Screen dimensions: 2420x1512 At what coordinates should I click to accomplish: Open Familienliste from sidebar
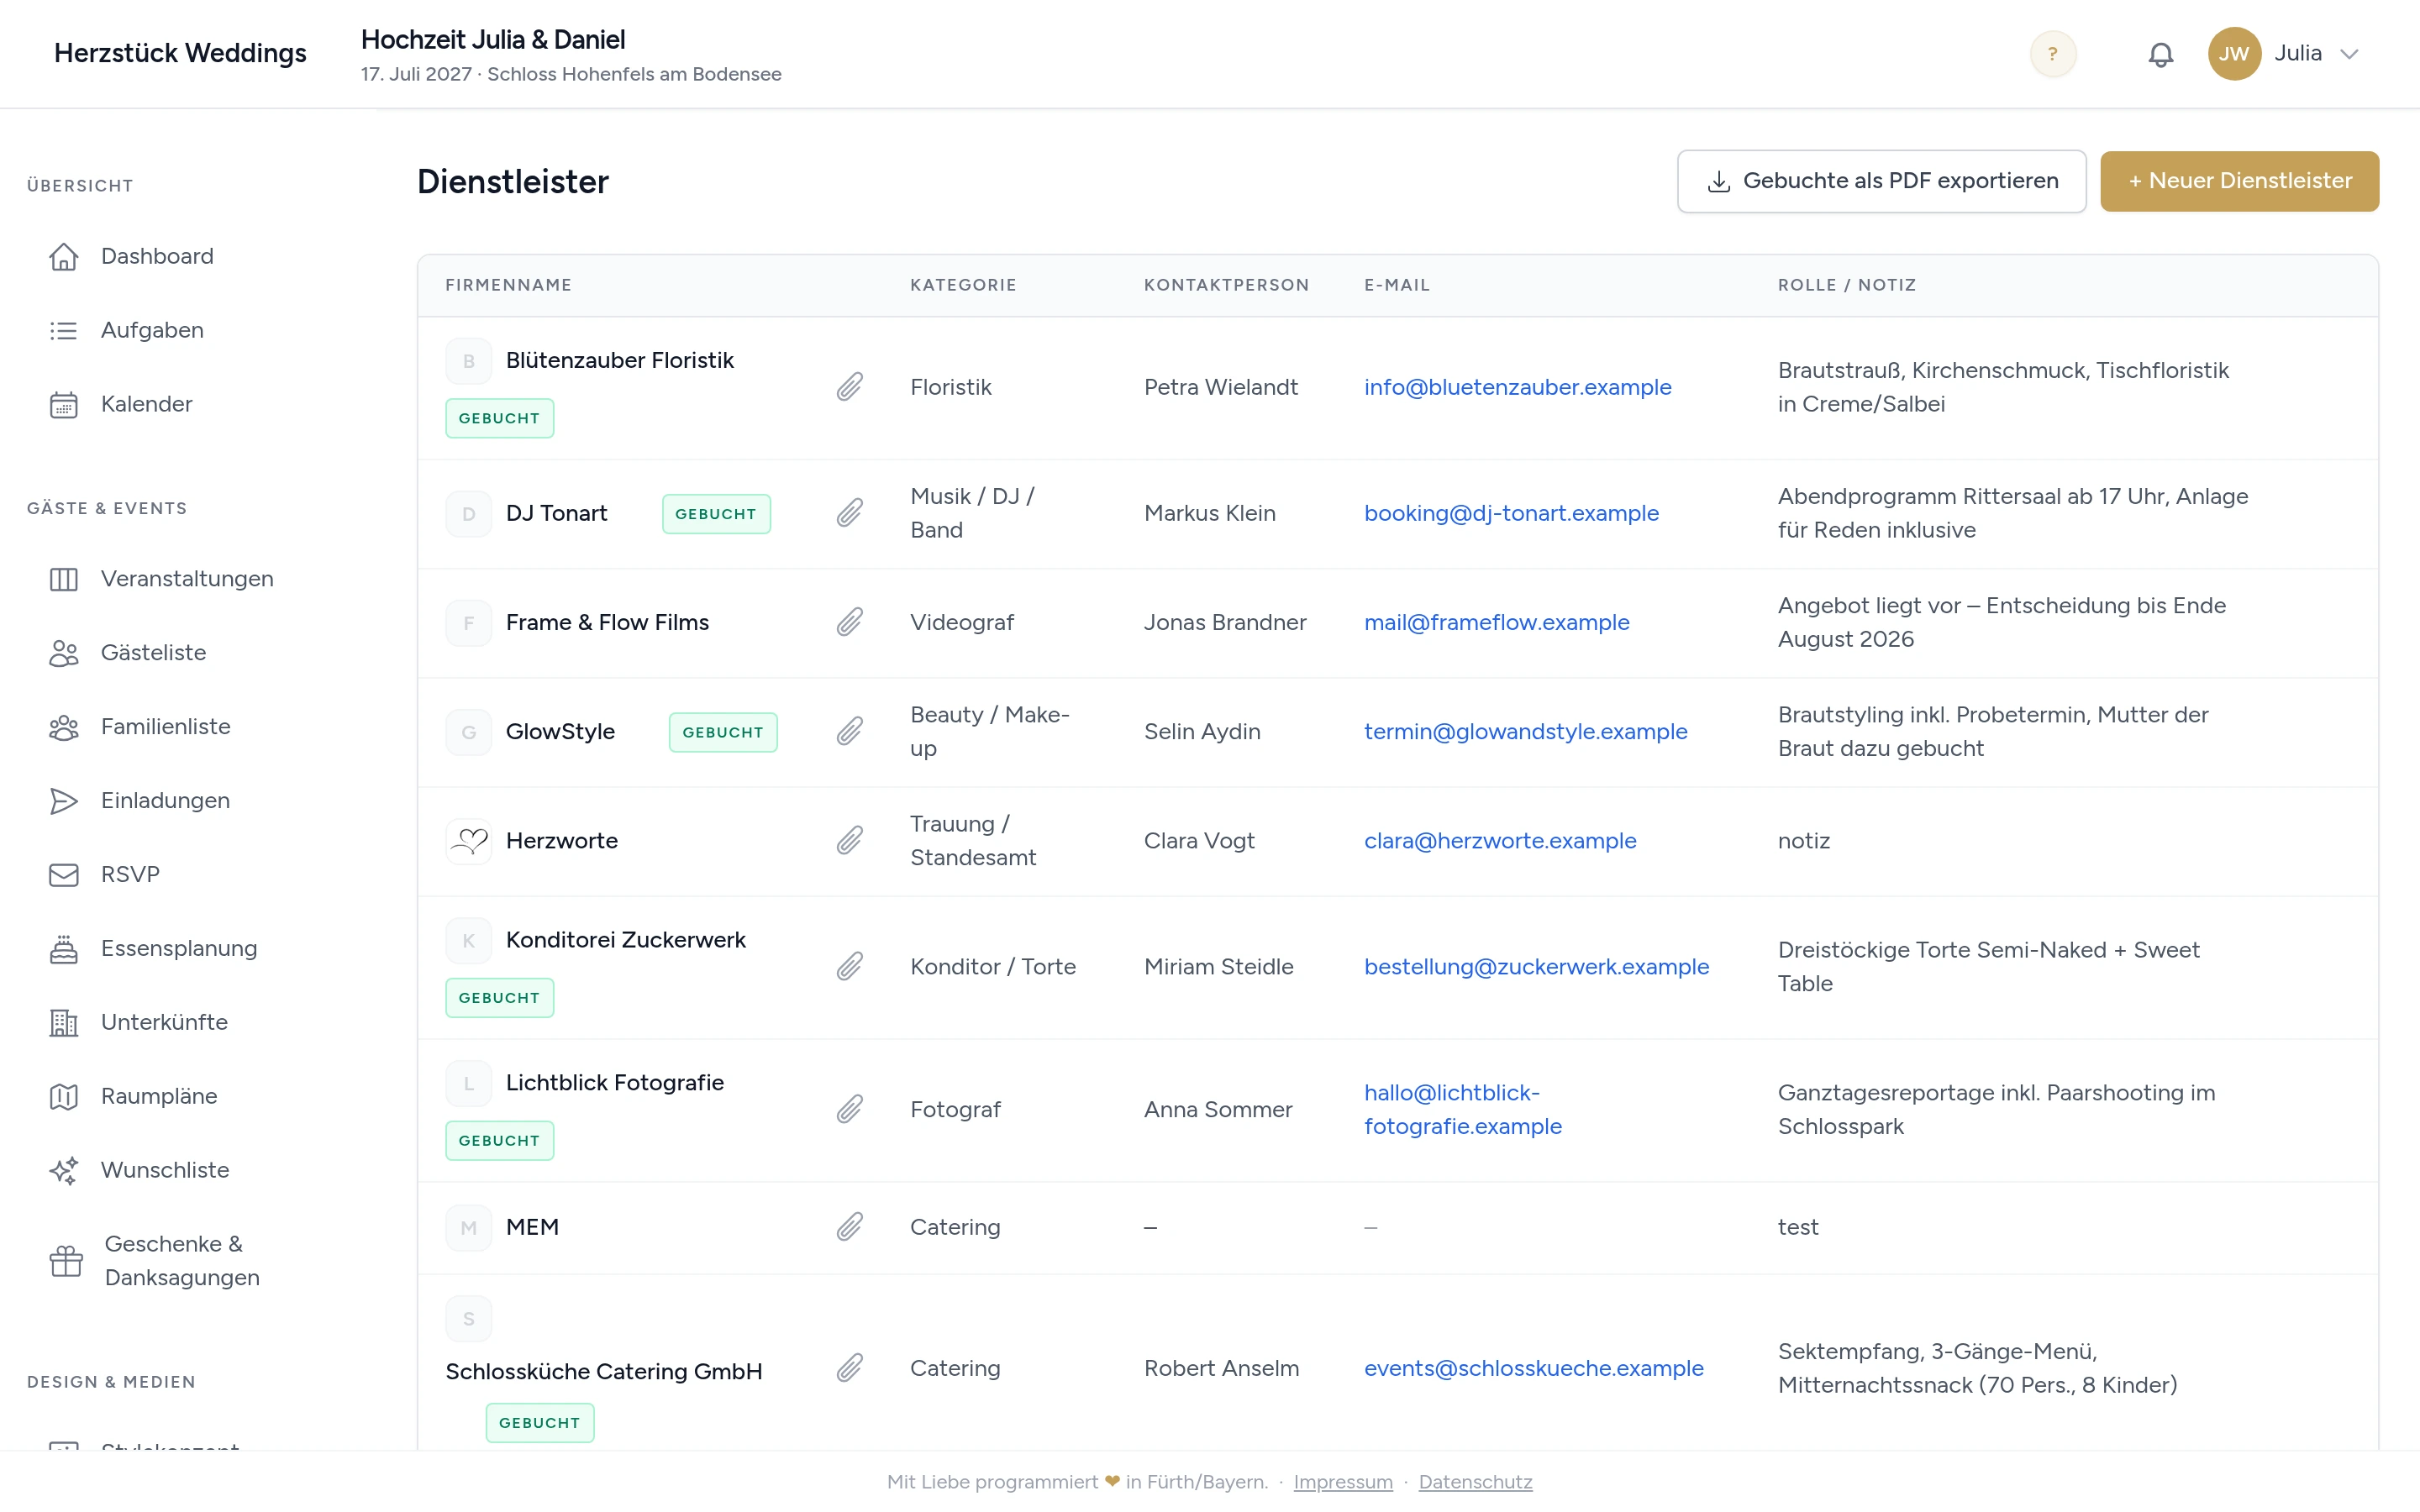pos(166,727)
